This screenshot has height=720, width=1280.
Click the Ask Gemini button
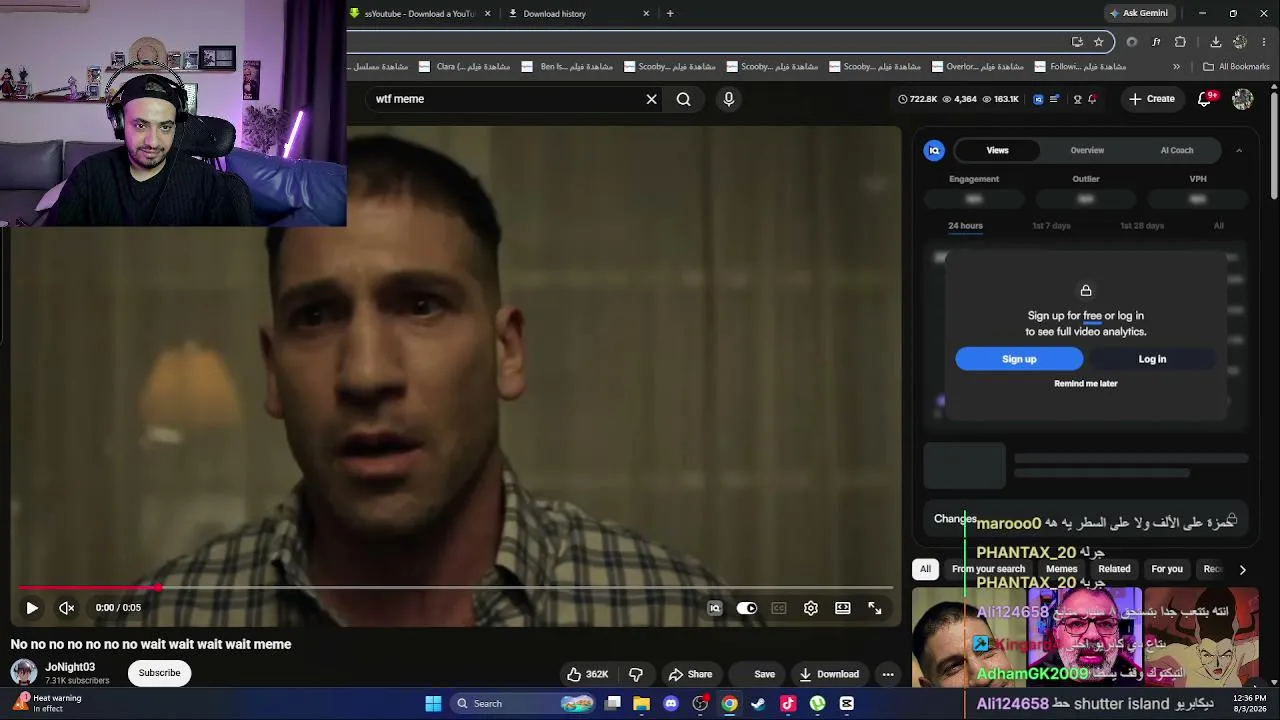(x=1139, y=13)
